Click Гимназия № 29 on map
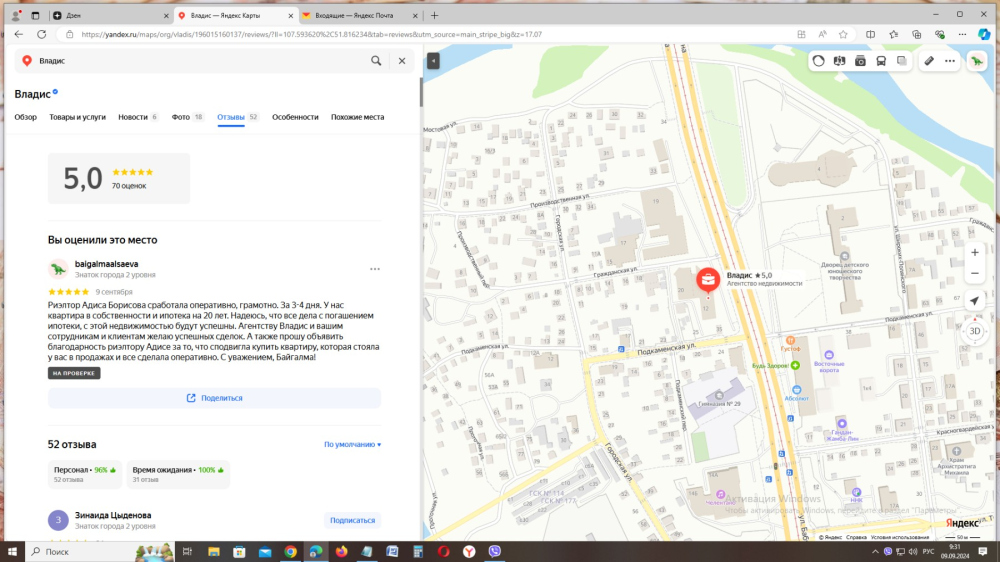The image size is (1000, 562). coord(719,396)
